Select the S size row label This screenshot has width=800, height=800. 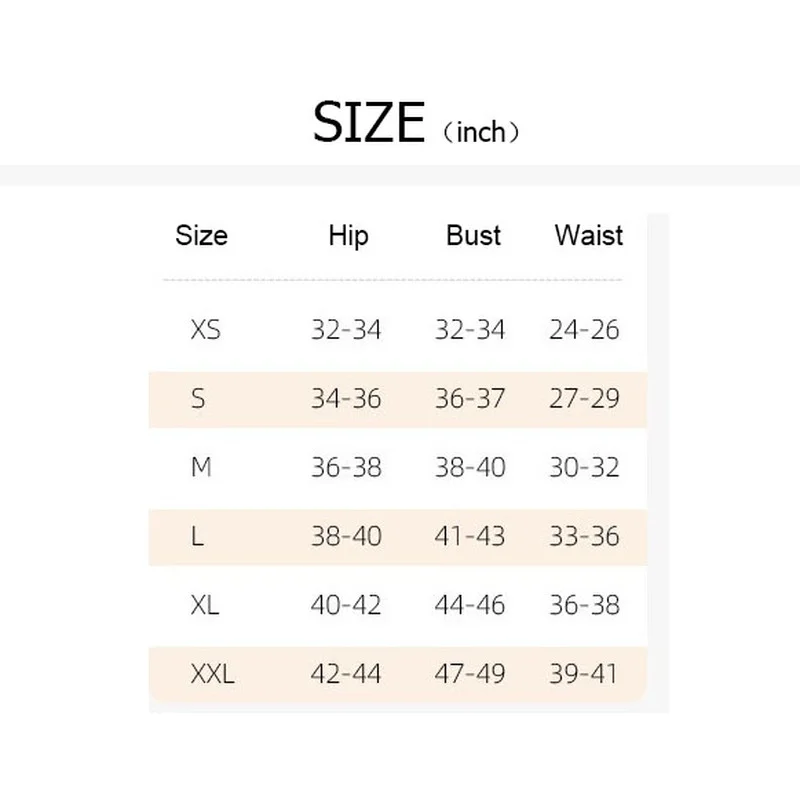(x=198, y=399)
